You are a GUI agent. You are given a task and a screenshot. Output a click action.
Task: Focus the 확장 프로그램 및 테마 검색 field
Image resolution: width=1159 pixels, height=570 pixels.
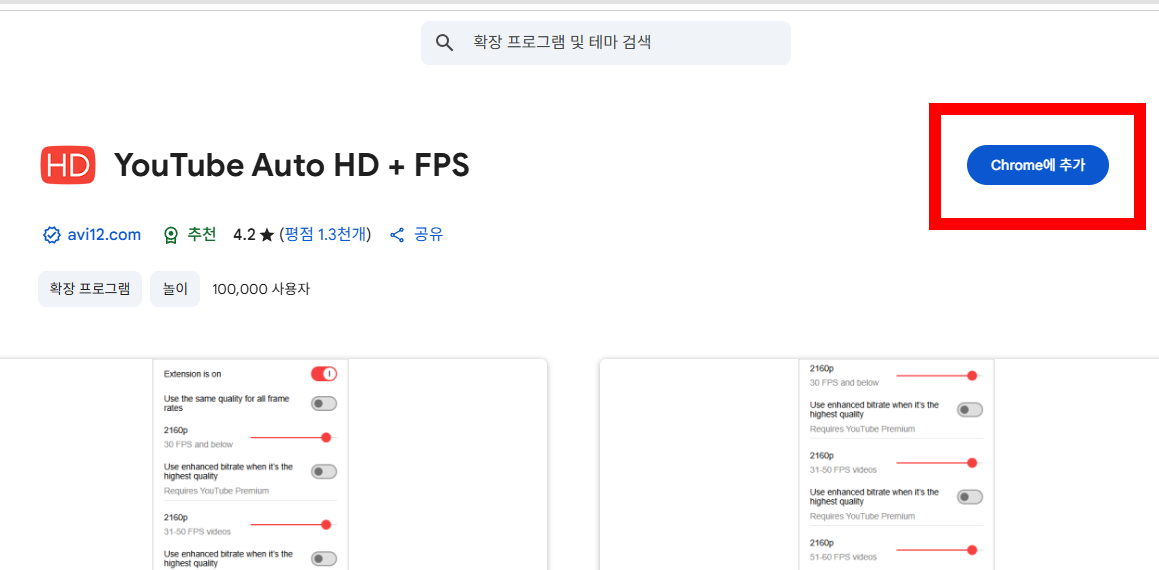[x=605, y=43]
